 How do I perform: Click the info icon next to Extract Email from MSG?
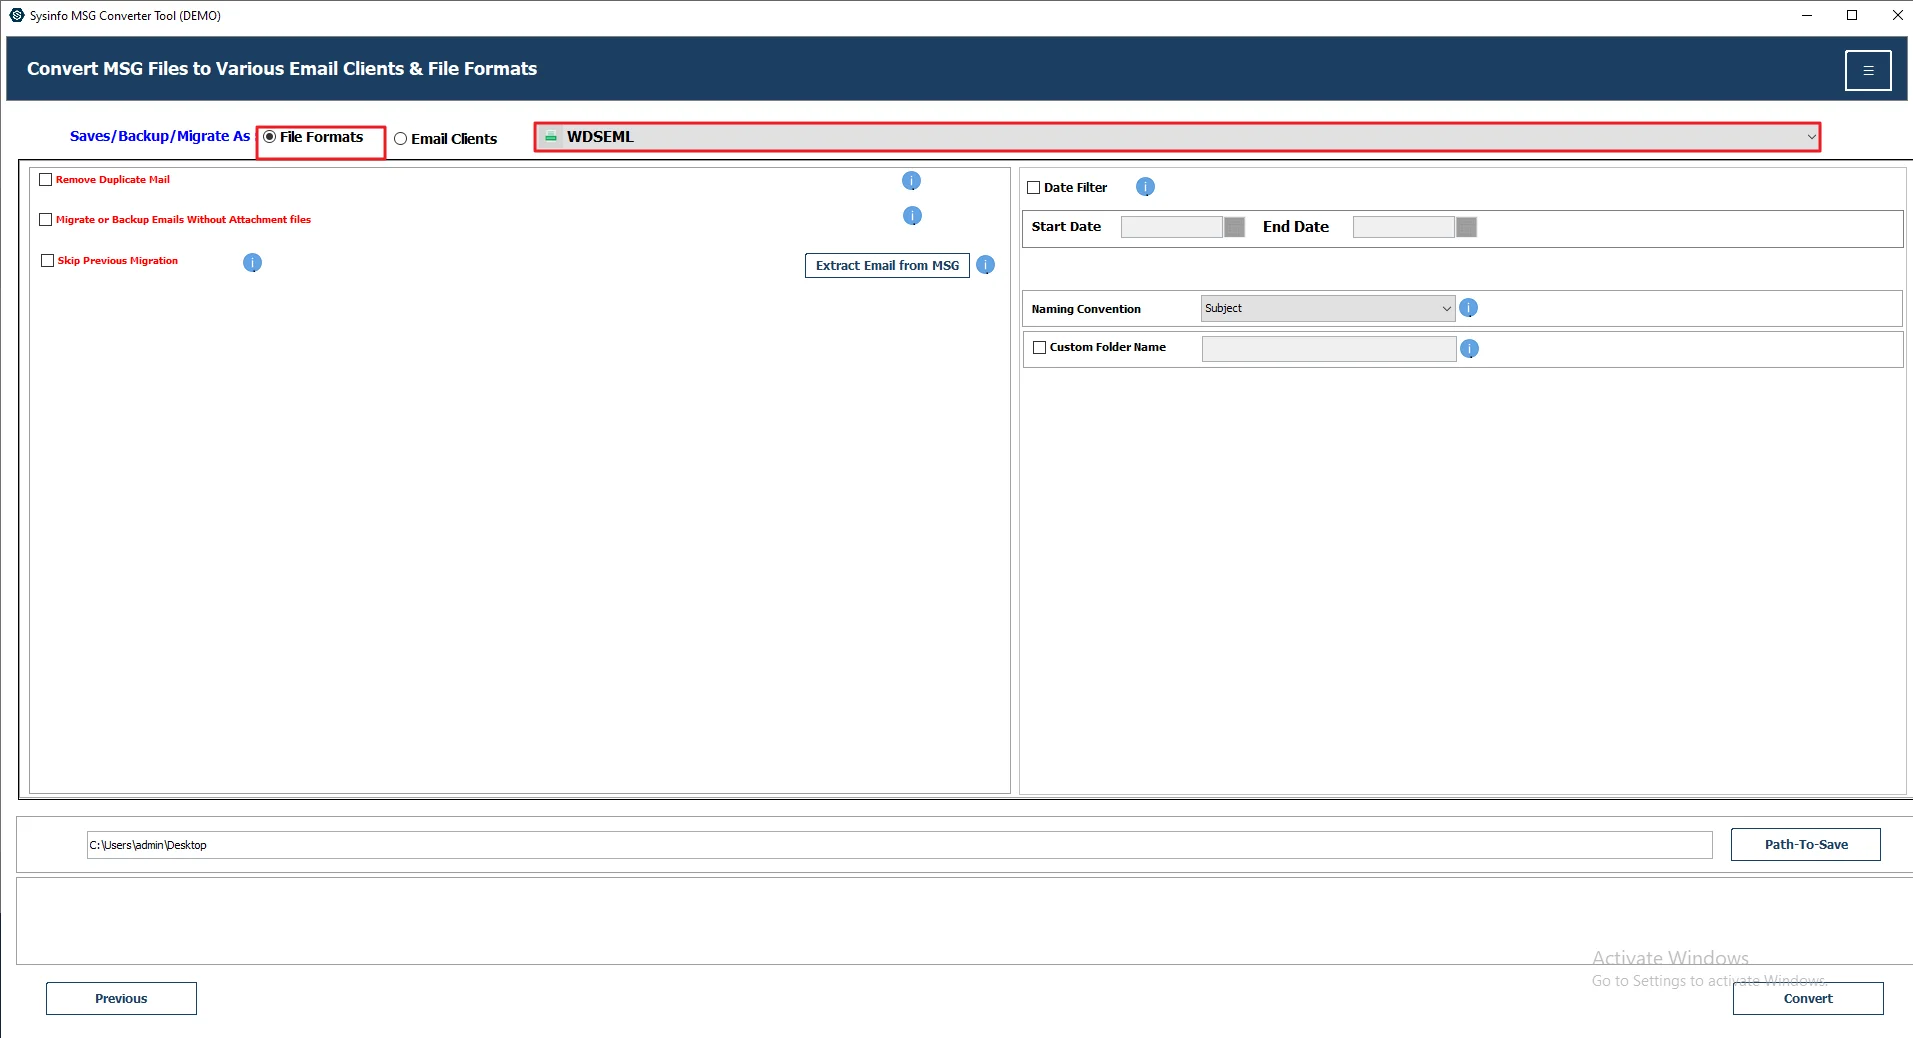tap(985, 265)
